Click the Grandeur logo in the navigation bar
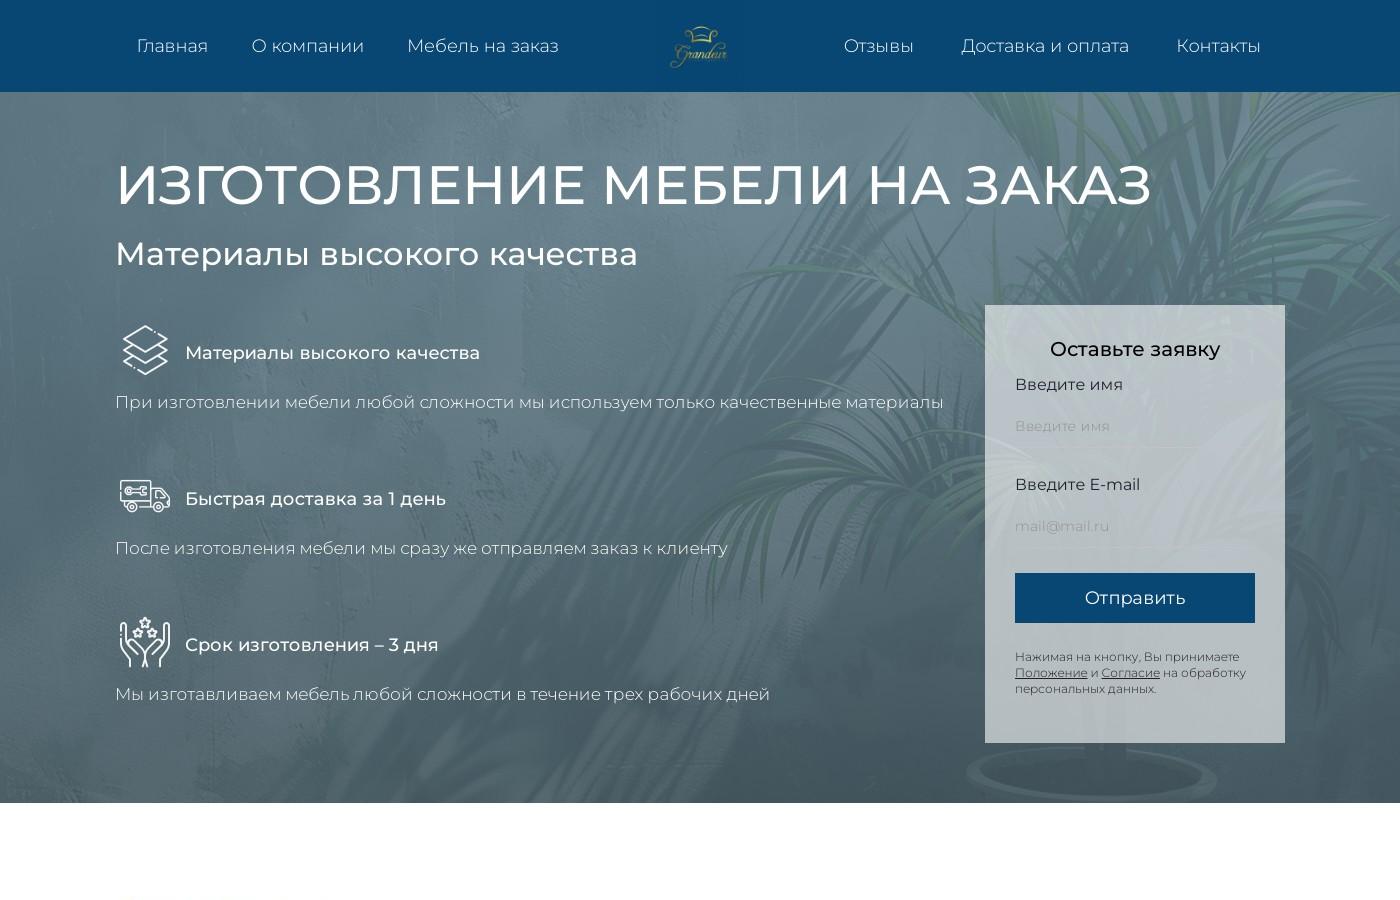1400x900 pixels. click(x=701, y=46)
